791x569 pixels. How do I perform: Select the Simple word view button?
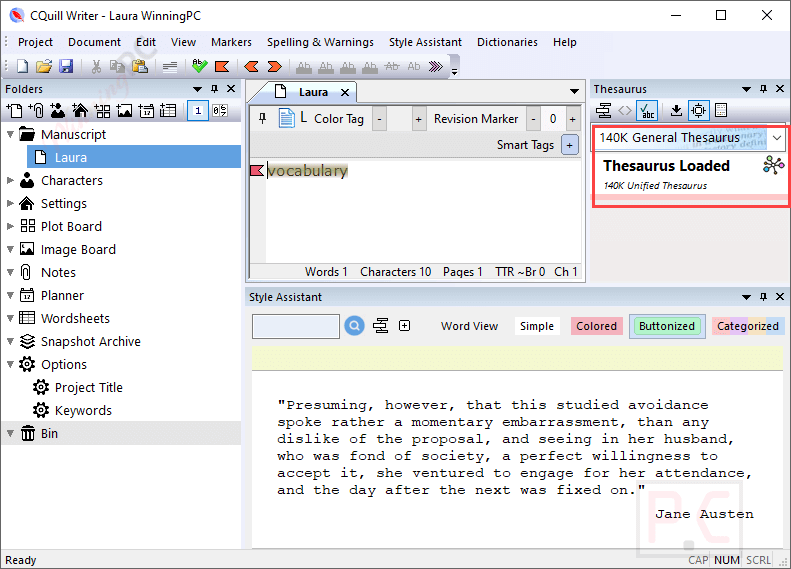pyautogui.click(x=537, y=326)
